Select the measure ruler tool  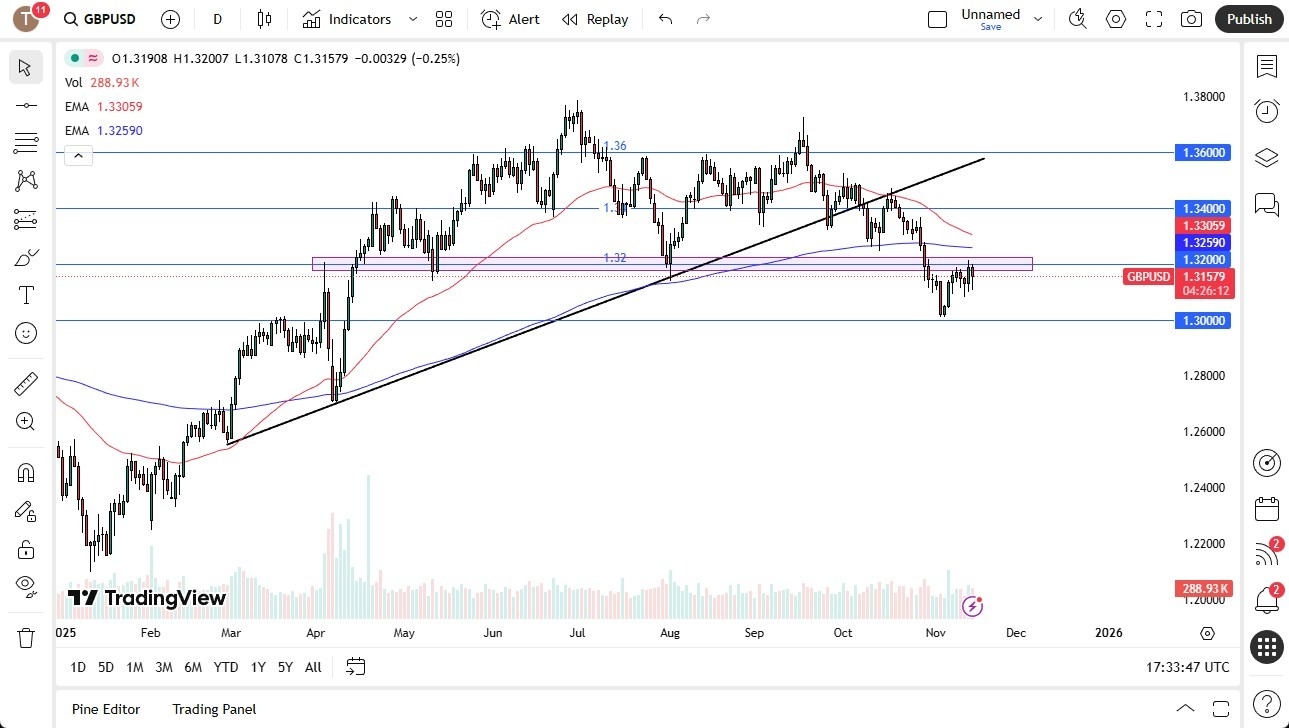[x=25, y=383]
